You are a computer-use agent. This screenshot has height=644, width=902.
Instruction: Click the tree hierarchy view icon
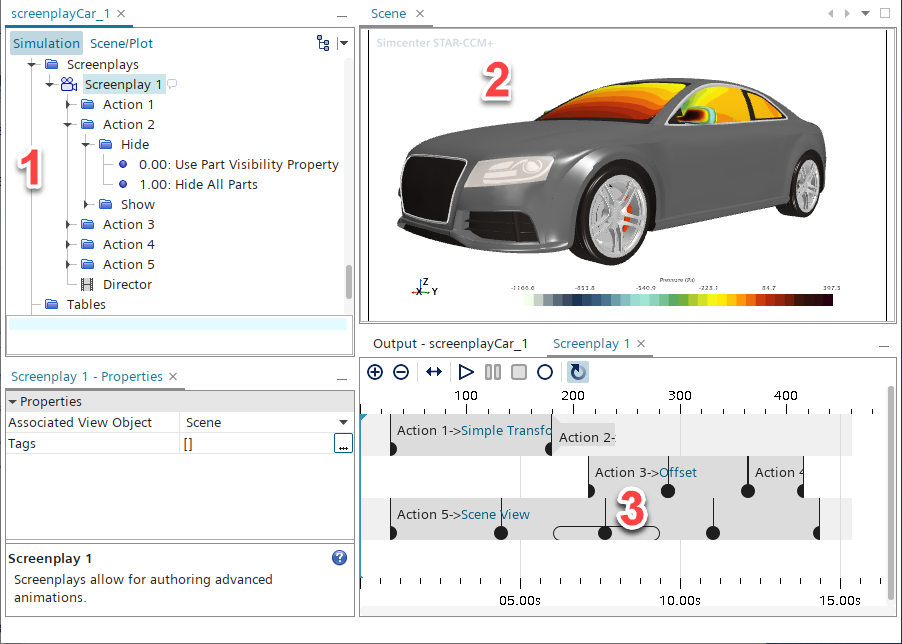[322, 43]
